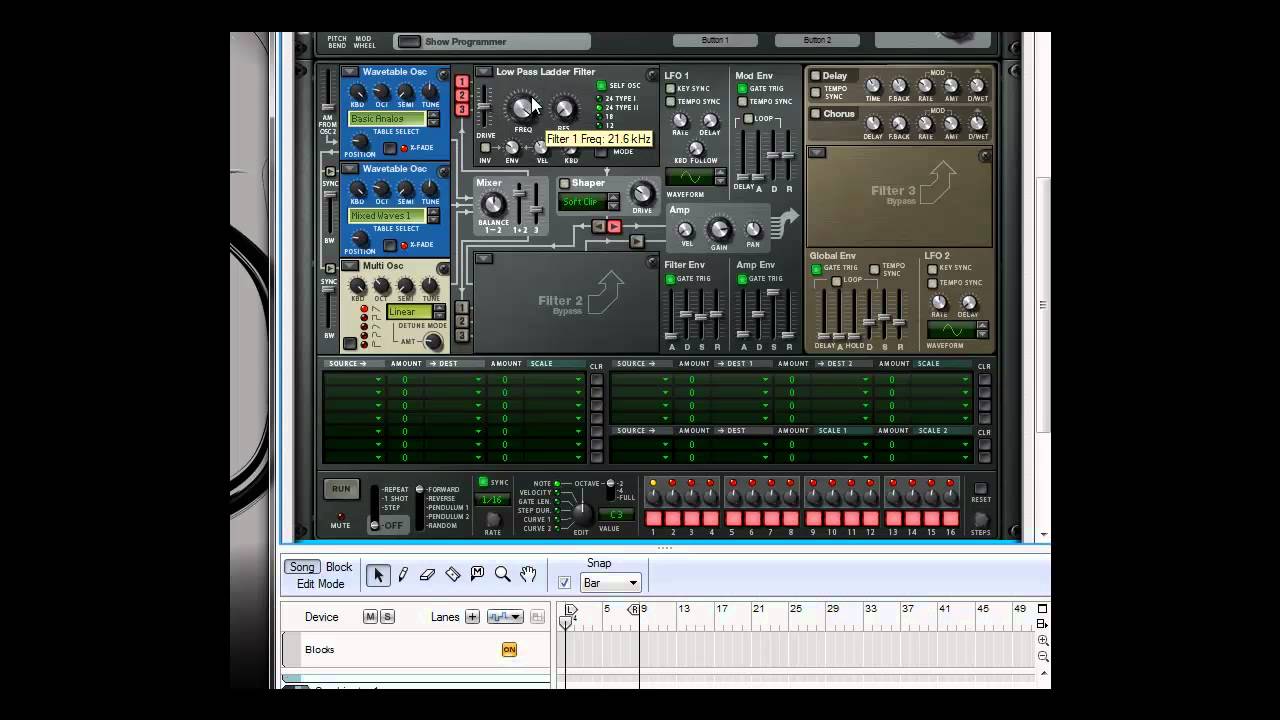The width and height of the screenshot is (1280, 720).
Task: Toggle Self Osc on the Ladder Filter
Action: 601,86
